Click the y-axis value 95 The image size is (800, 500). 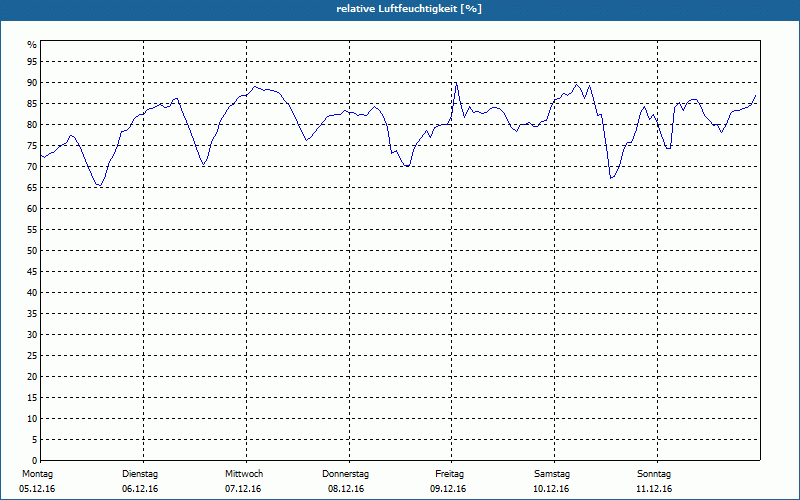[32, 62]
